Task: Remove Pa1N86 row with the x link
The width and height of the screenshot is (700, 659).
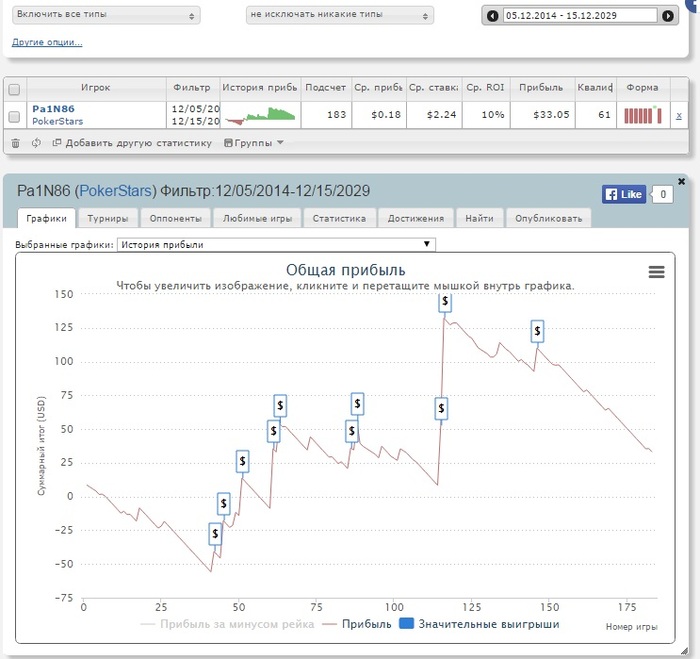Action: point(679,115)
